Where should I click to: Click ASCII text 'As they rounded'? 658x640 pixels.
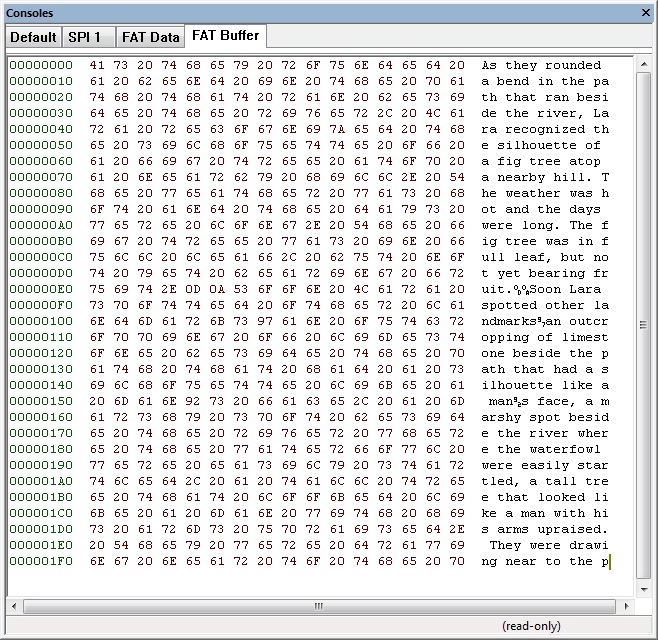pos(541,65)
